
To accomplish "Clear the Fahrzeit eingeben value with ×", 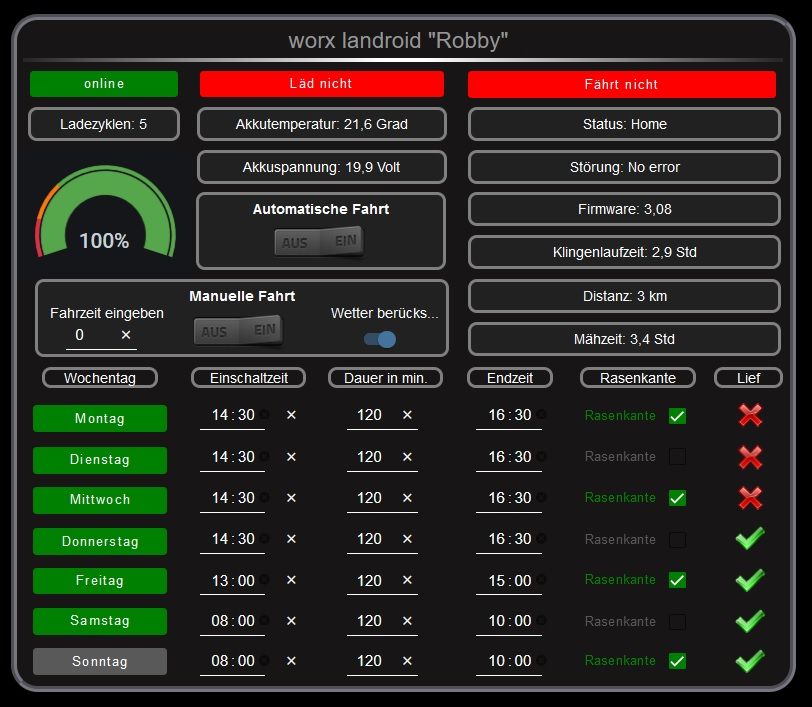I will (x=126, y=335).
